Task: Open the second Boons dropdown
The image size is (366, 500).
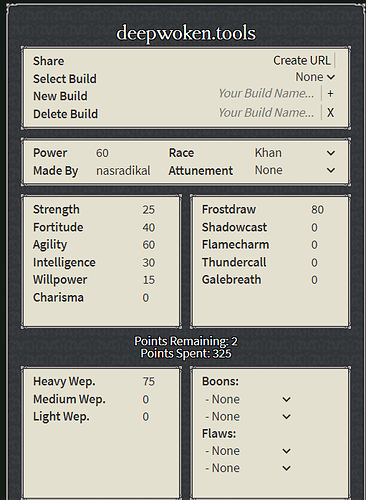Action: click(248, 416)
